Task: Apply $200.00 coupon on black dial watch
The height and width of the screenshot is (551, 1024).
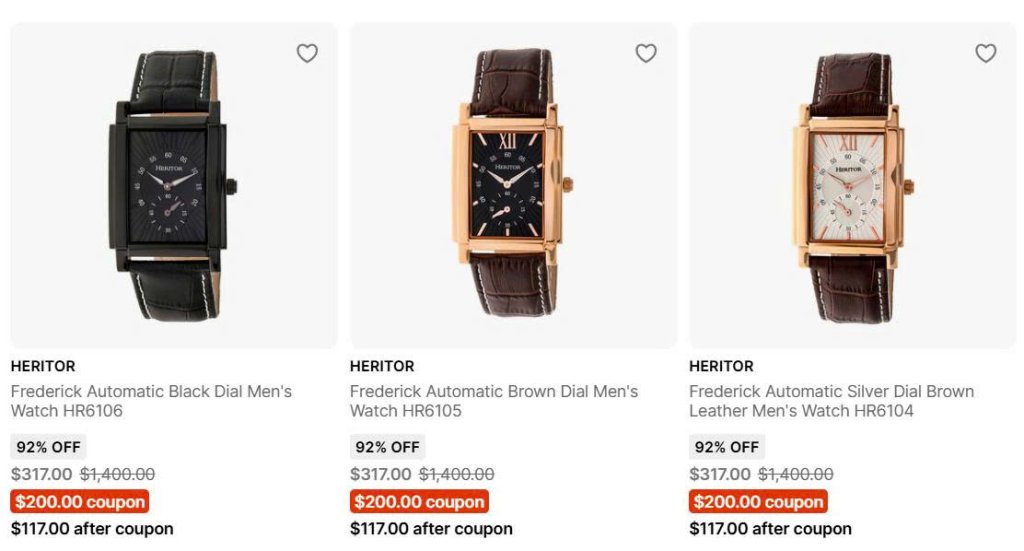Action: click(80, 502)
